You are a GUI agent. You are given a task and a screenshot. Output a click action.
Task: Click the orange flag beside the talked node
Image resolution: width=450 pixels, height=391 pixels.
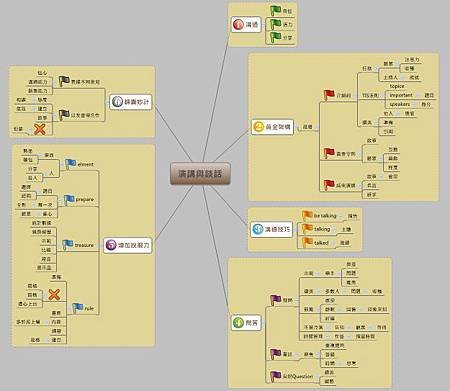click(x=307, y=242)
